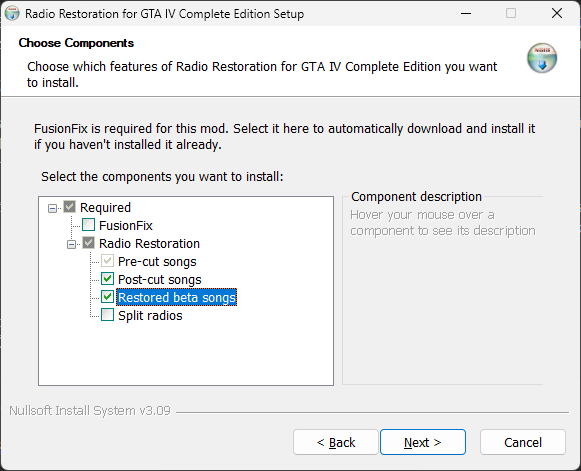
Task: Toggle the Radio Restoration group checkbox
Action: [x=89, y=243]
